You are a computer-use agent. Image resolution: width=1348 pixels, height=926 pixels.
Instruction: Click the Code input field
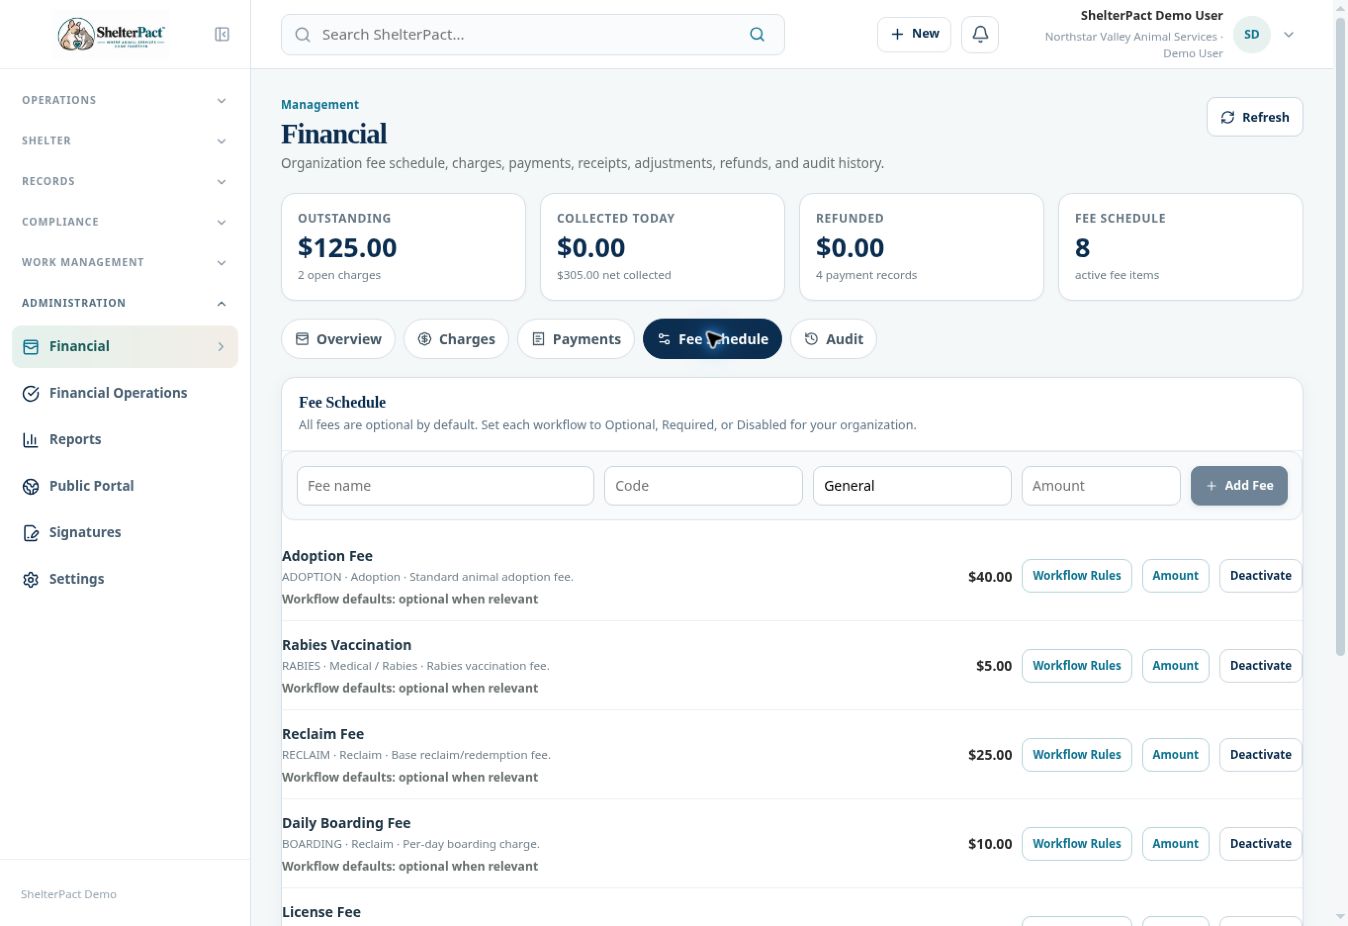pos(703,486)
